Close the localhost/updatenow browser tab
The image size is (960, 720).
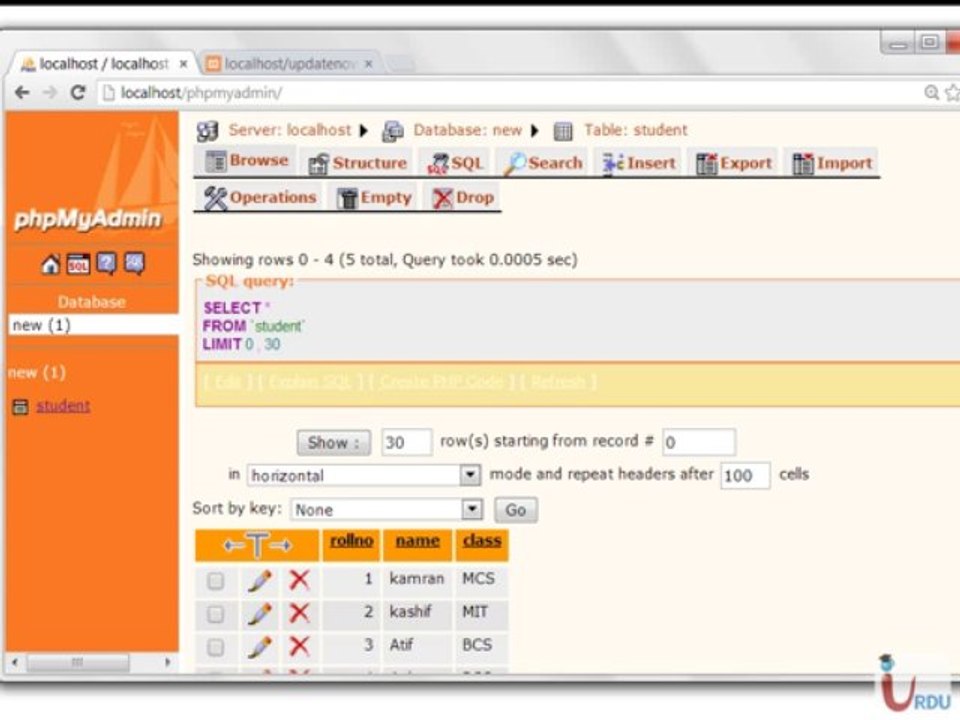click(369, 64)
